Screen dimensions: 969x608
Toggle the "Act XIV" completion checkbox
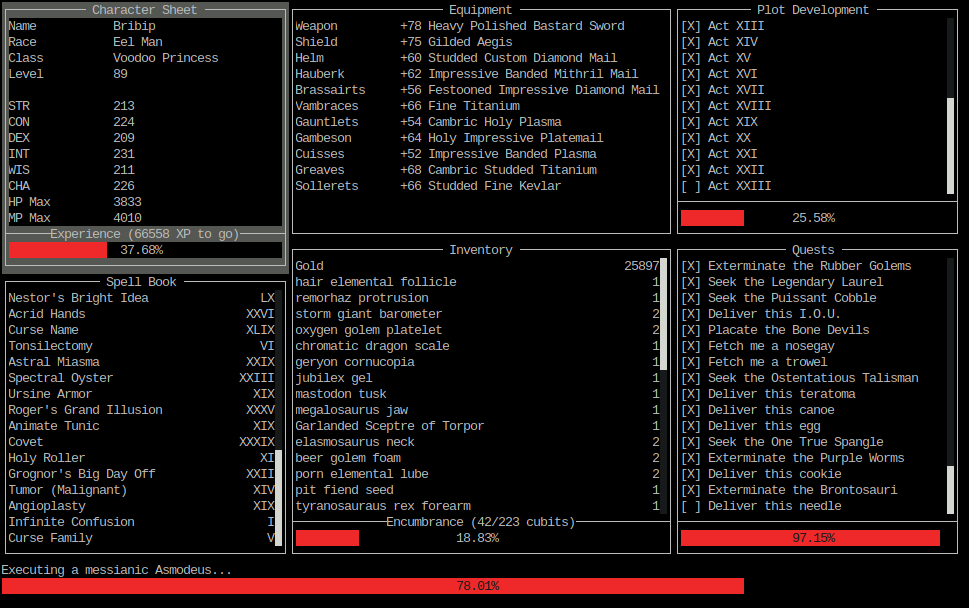click(x=689, y=42)
